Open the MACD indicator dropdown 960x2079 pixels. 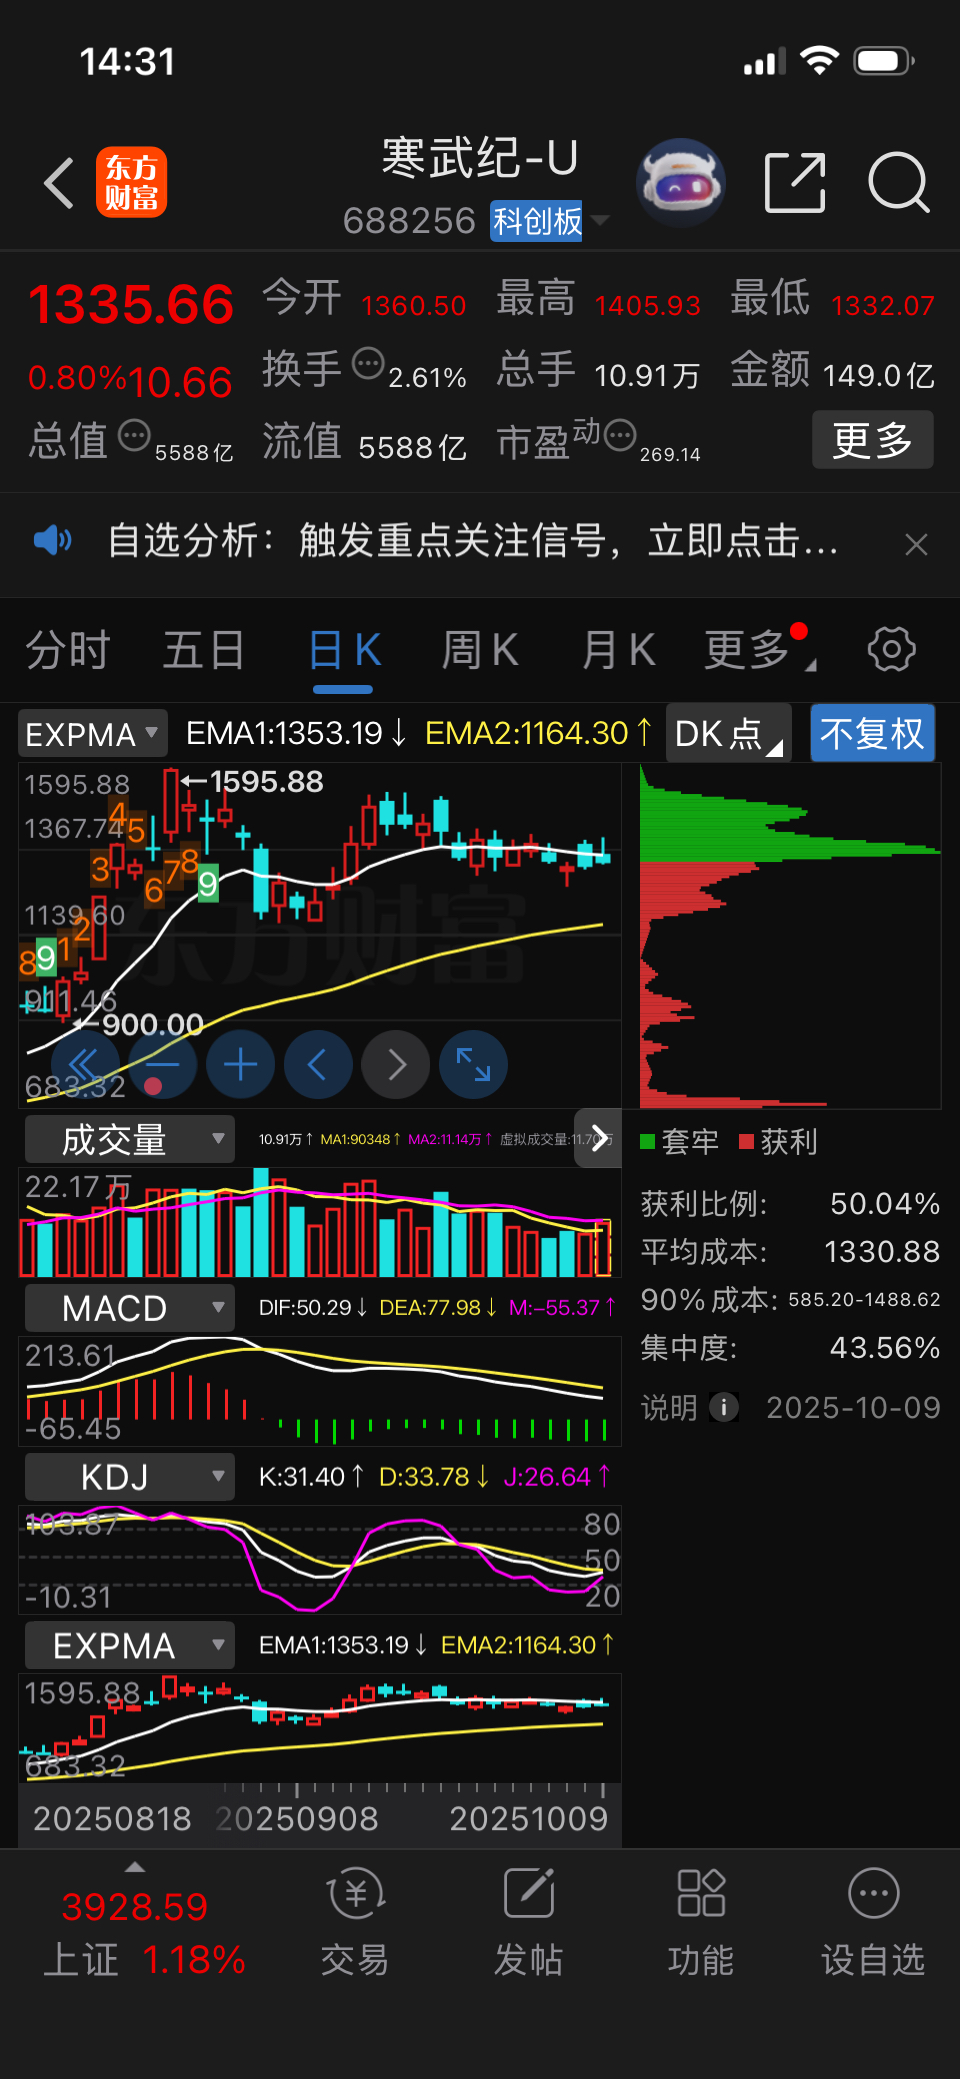130,1308
